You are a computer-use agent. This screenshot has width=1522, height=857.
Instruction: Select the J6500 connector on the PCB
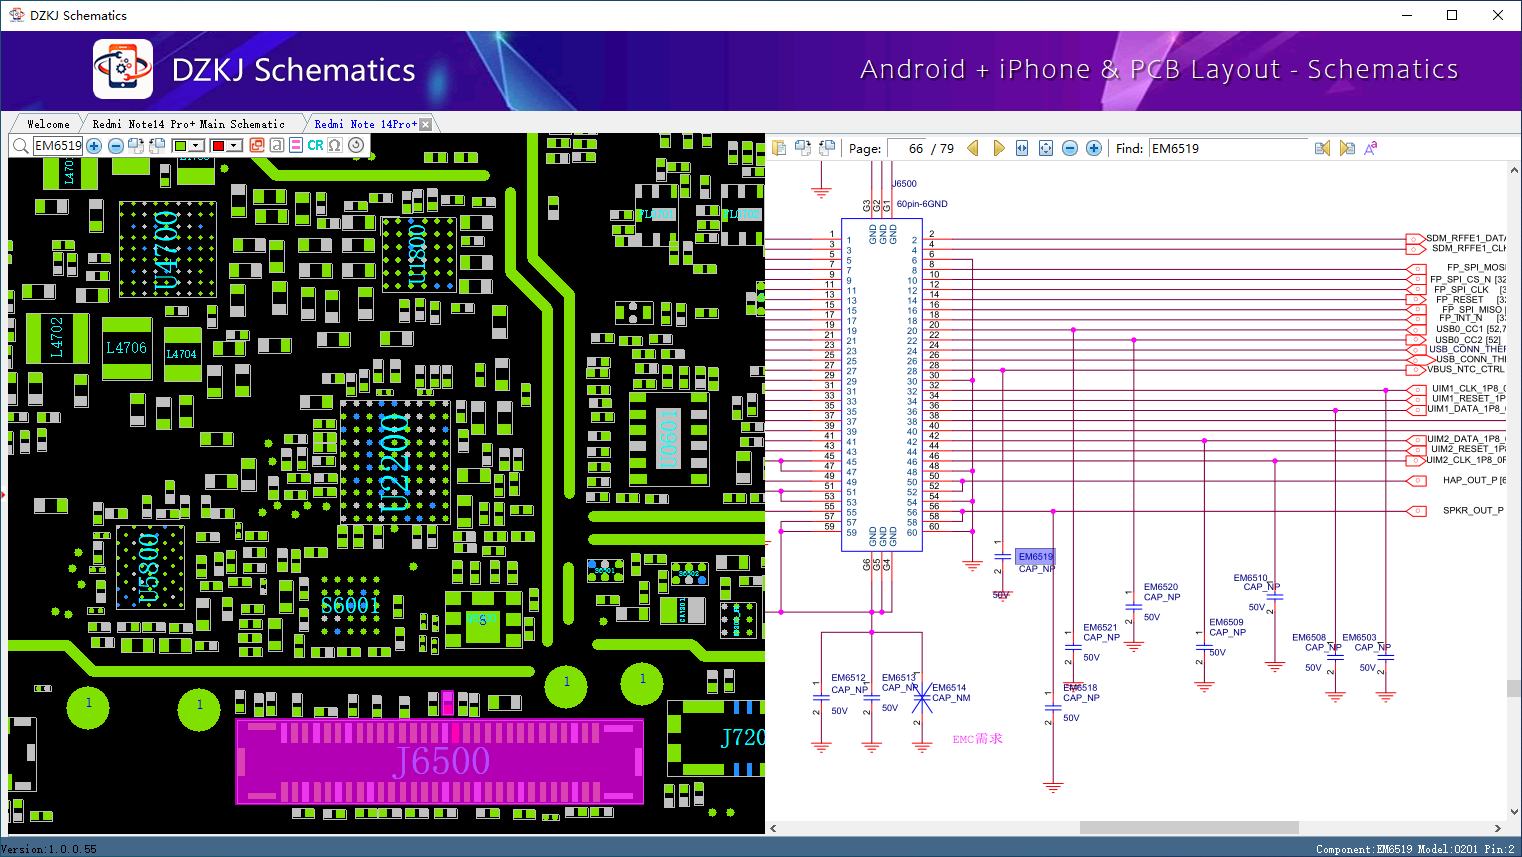pos(440,761)
